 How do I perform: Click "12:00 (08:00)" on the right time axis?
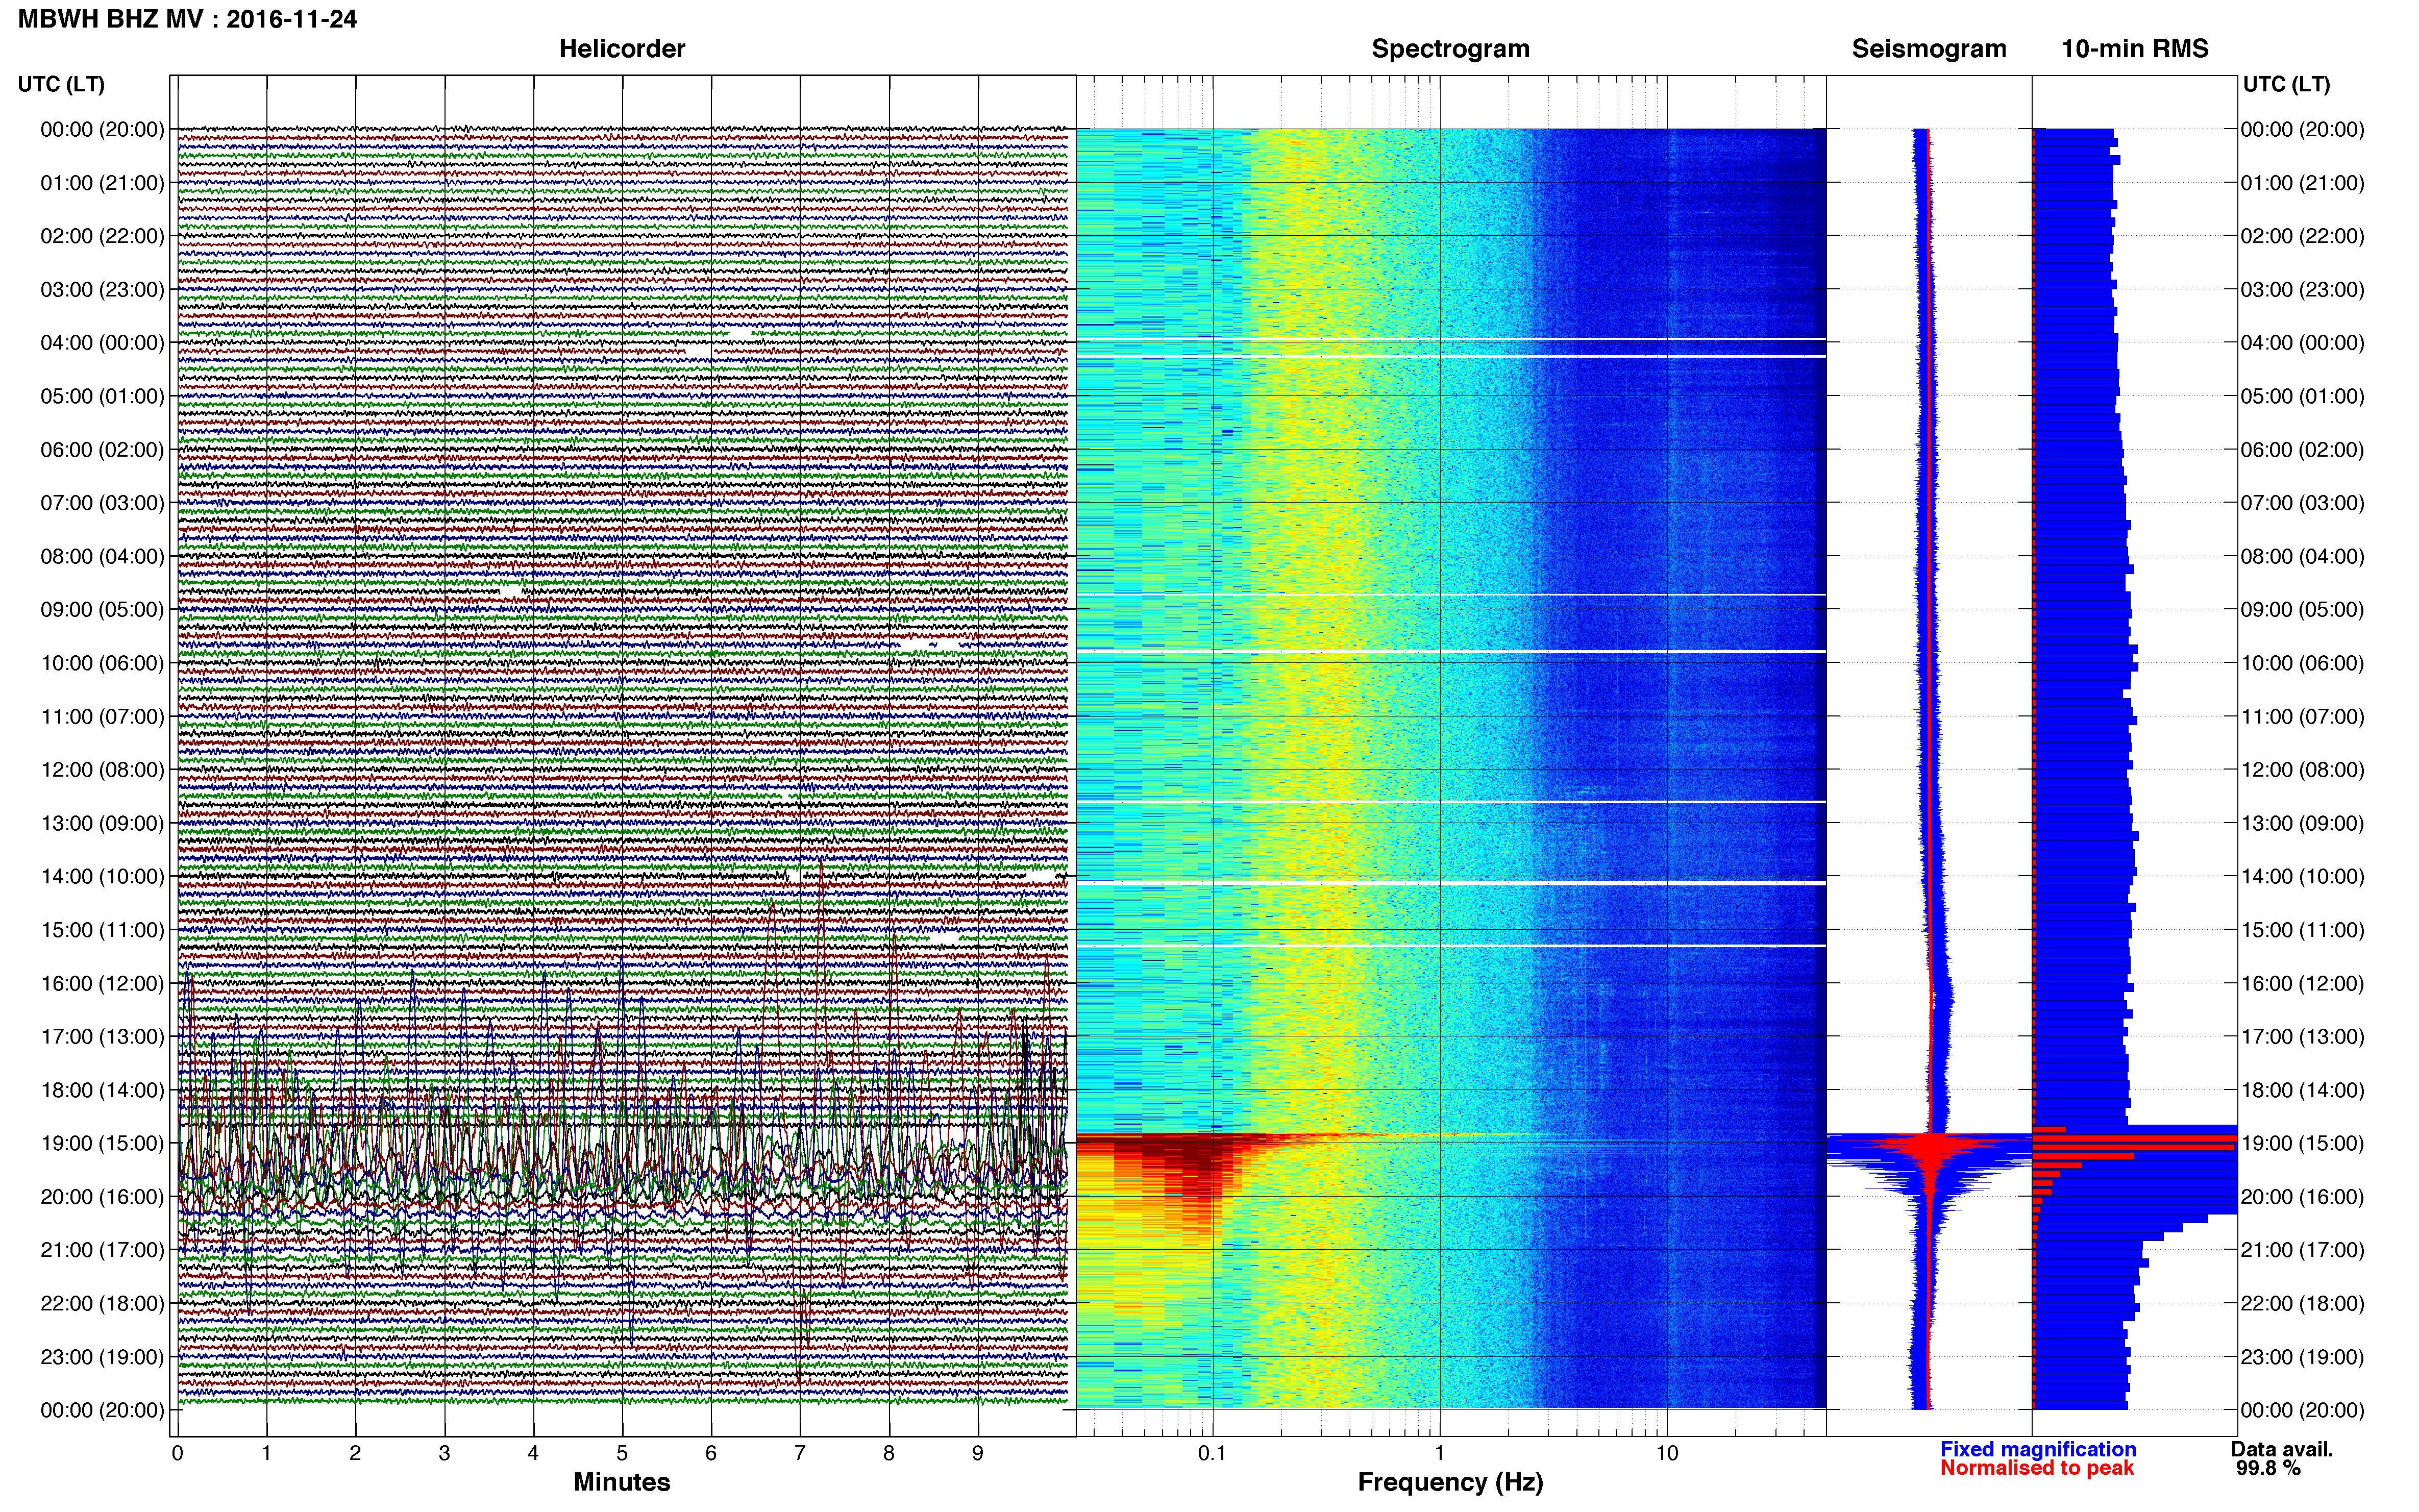pyautogui.click(x=2302, y=770)
